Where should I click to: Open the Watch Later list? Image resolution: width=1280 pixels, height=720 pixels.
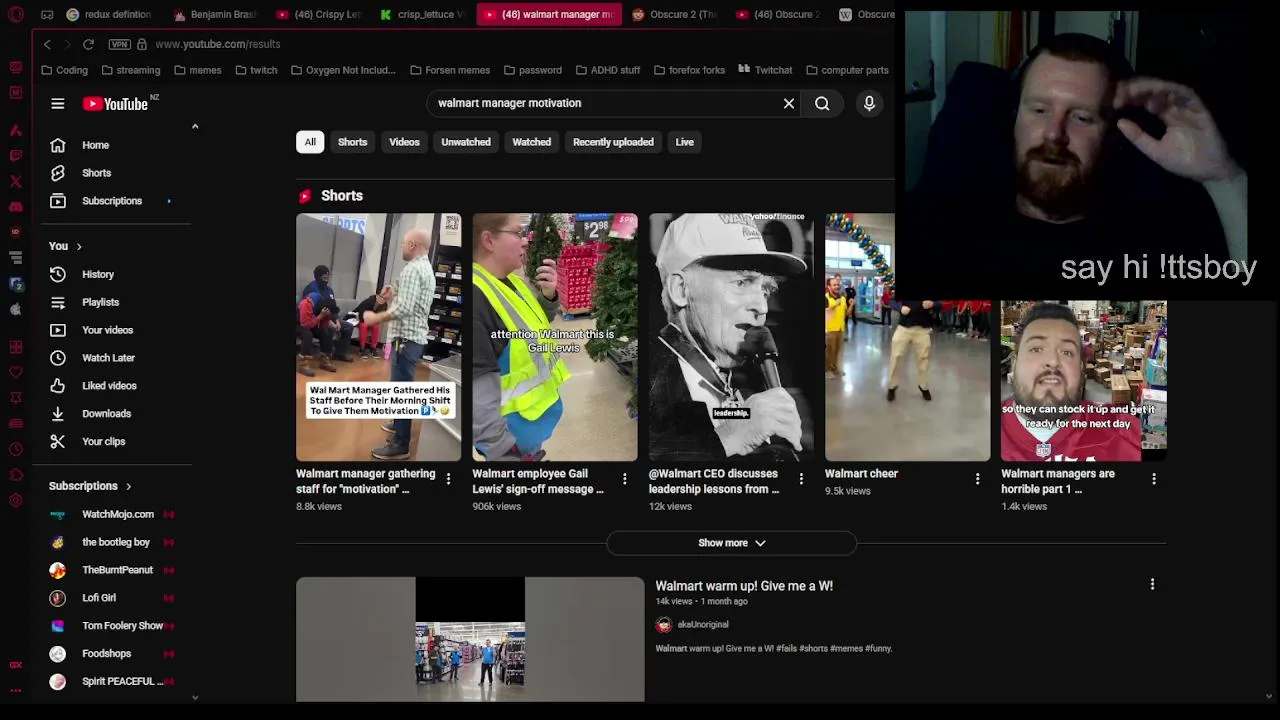click(x=108, y=358)
